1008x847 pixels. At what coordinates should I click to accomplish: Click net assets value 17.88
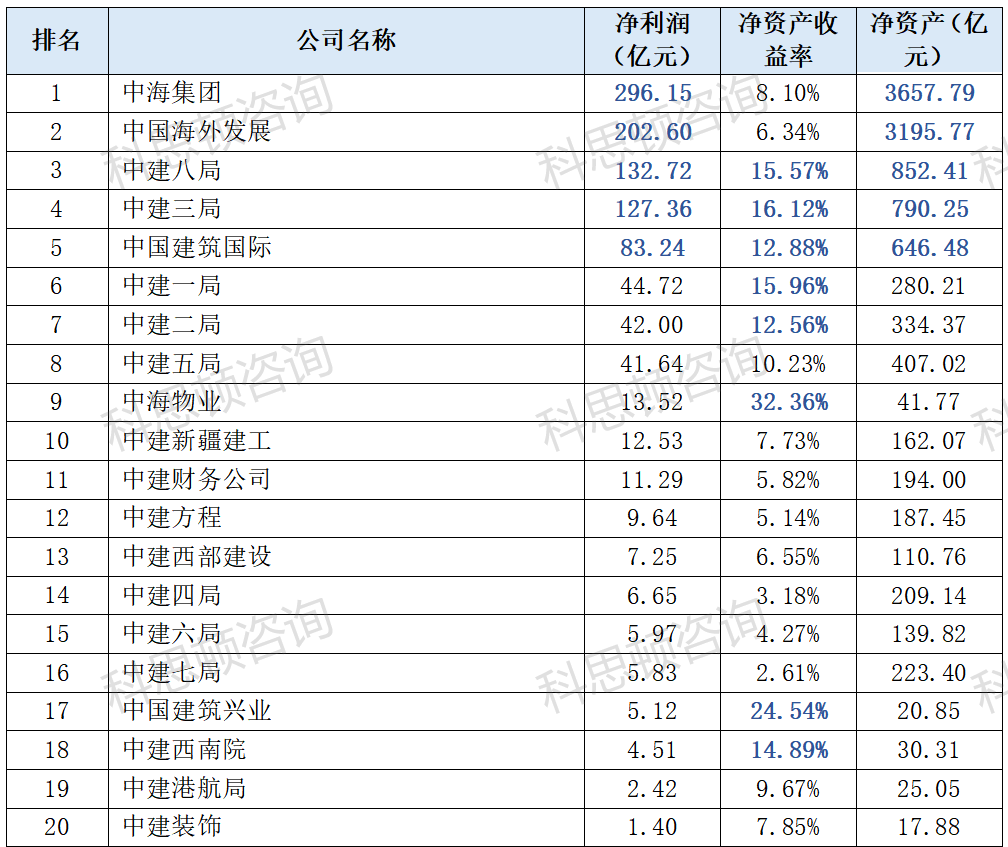(x=929, y=827)
